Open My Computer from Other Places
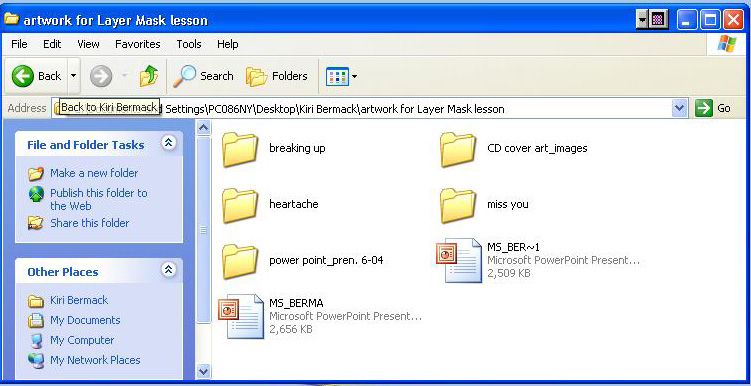This screenshot has width=751, height=386. tap(82, 340)
